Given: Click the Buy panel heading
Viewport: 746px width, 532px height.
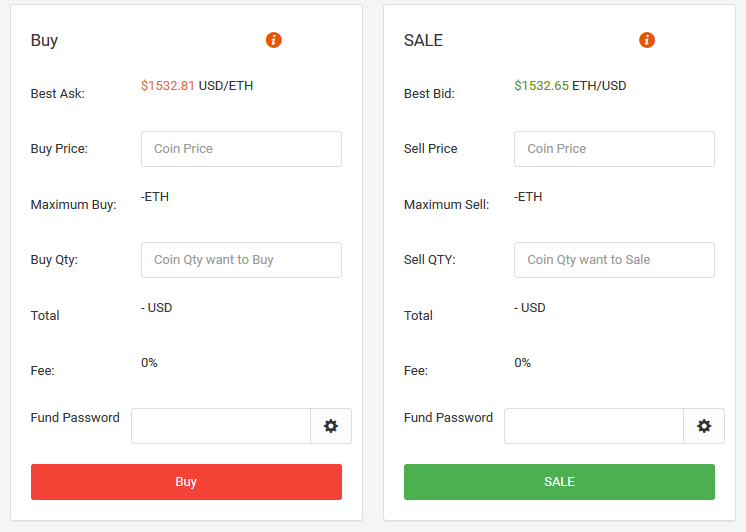Looking at the screenshot, I should pyautogui.click(x=44, y=40).
